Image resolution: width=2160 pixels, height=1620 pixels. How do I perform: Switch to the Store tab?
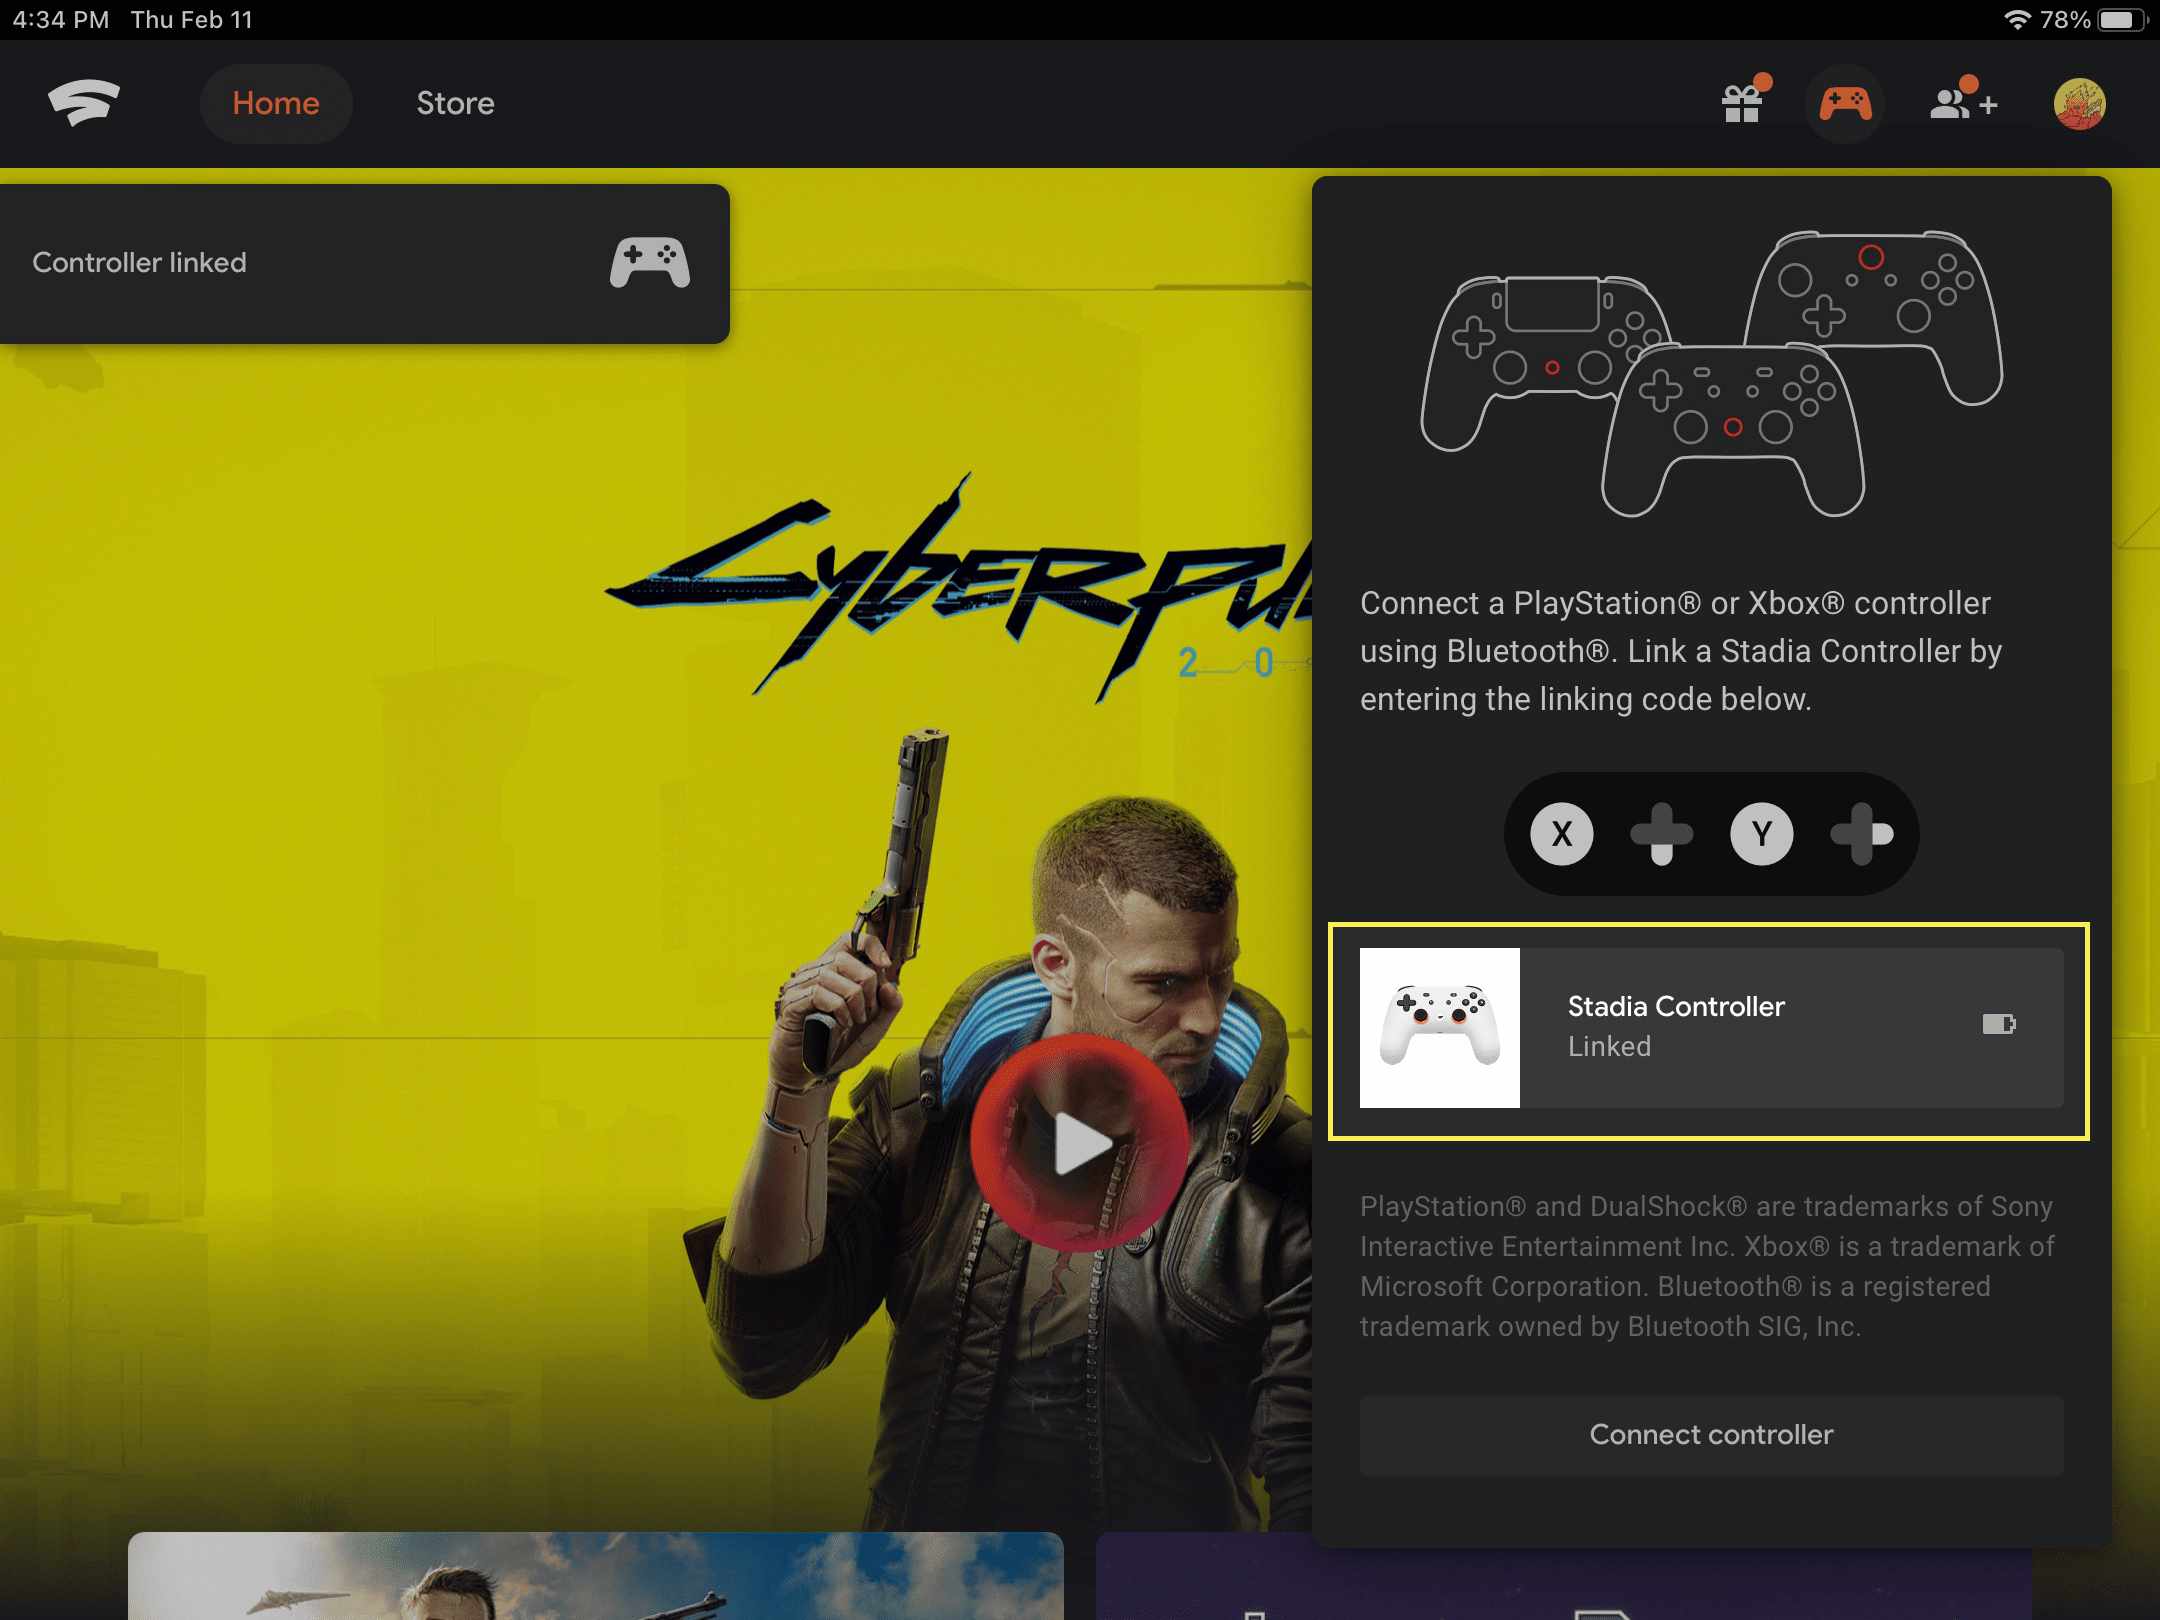pyautogui.click(x=455, y=103)
